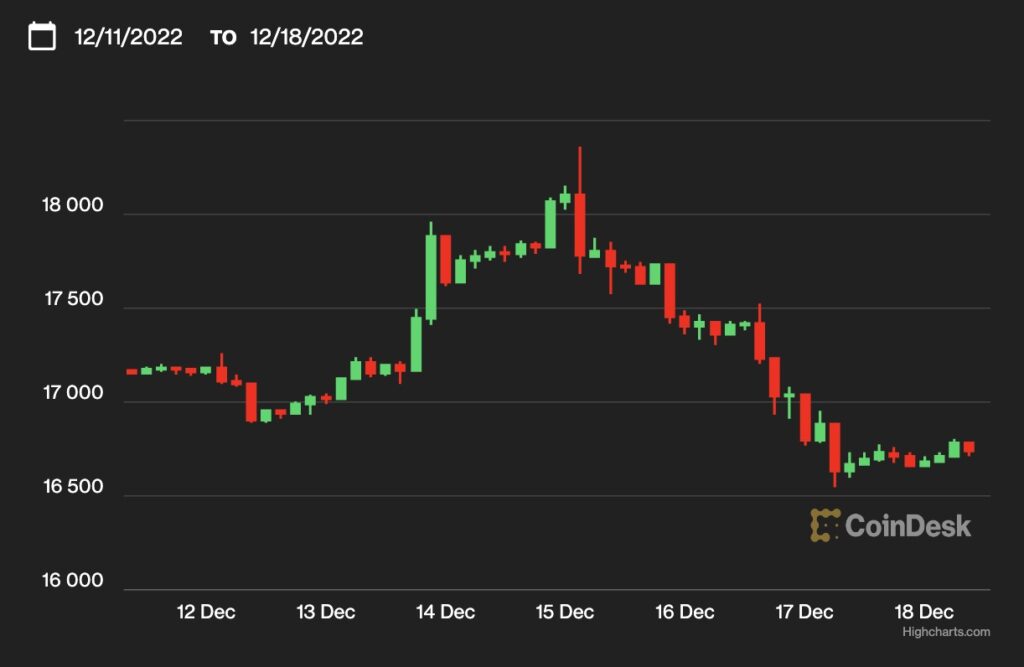
Task: Open the start date 12/11/2022
Action: tap(128, 36)
